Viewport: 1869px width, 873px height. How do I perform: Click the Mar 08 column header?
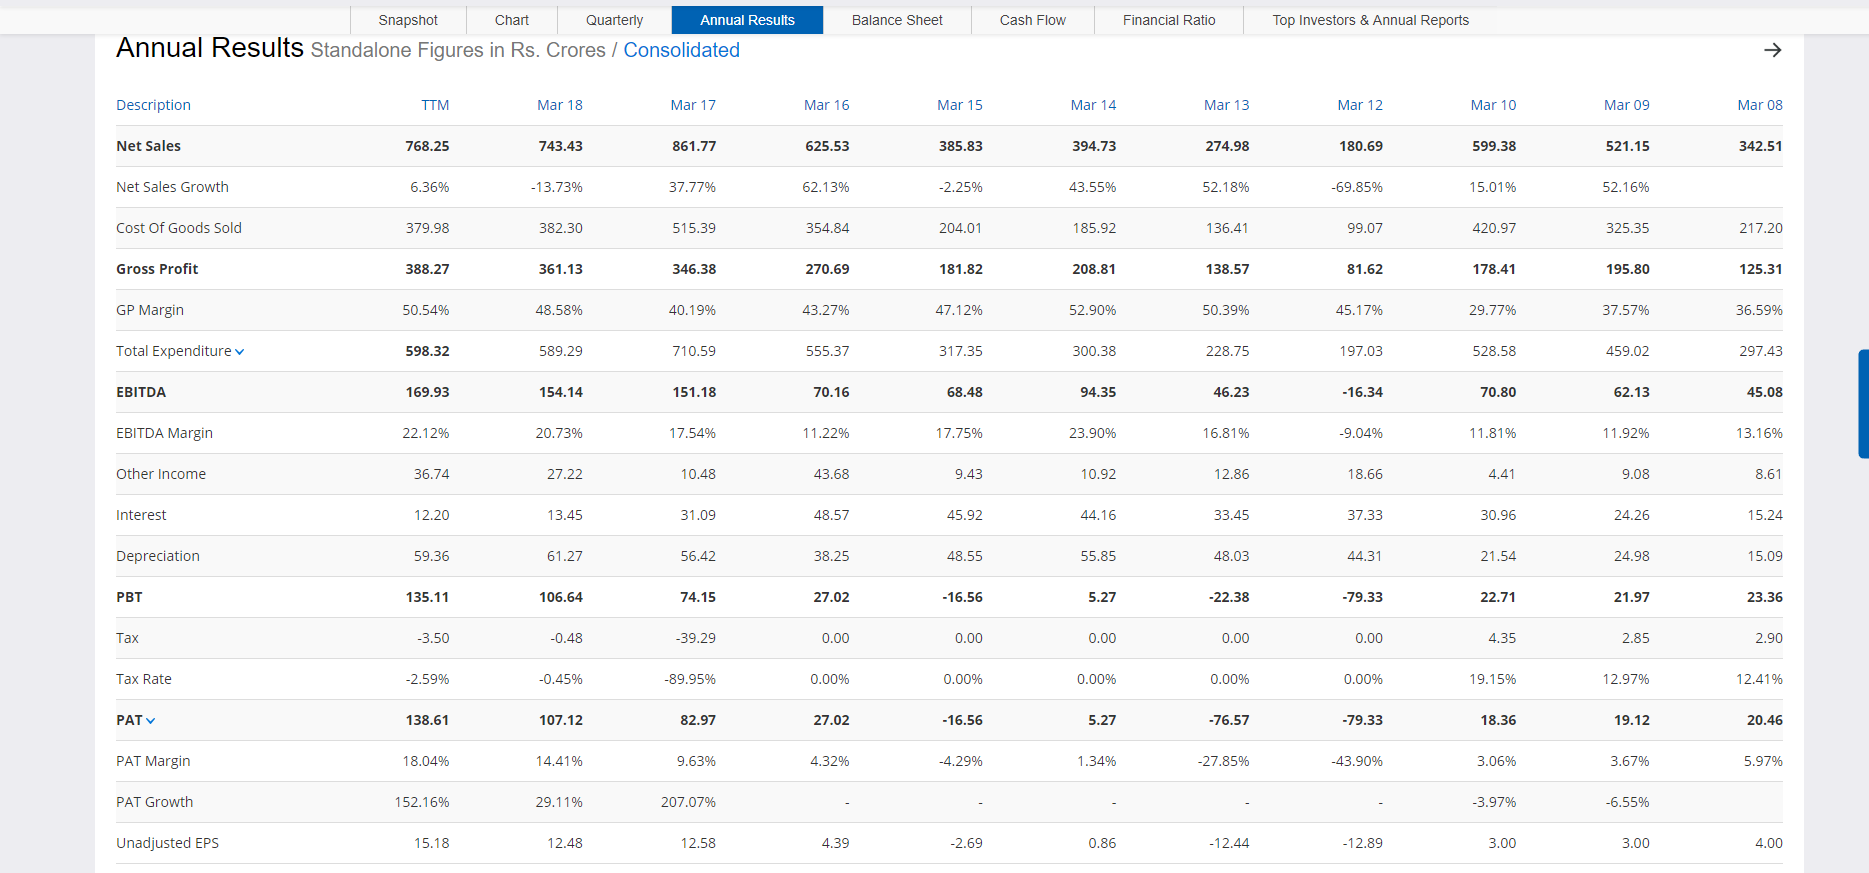point(1759,105)
